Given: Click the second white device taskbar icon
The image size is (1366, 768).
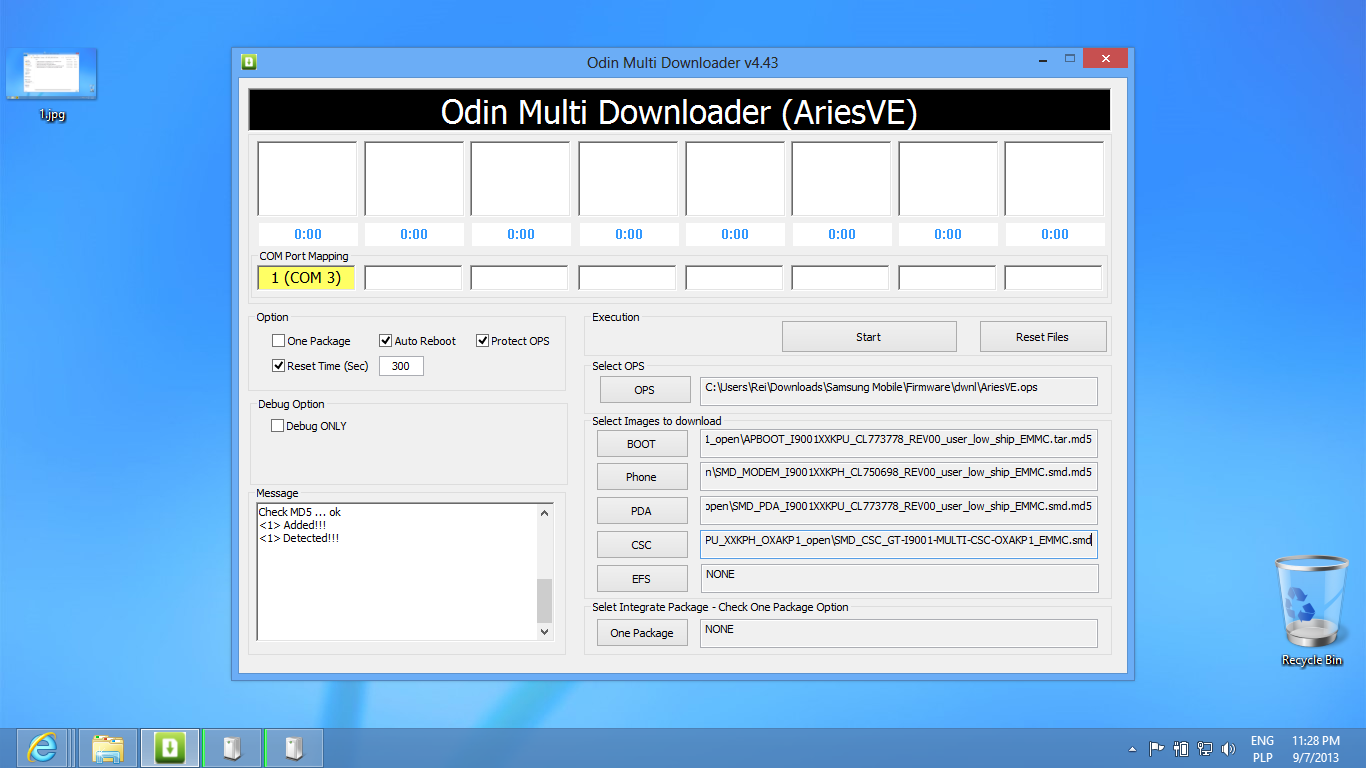Looking at the screenshot, I should [294, 747].
